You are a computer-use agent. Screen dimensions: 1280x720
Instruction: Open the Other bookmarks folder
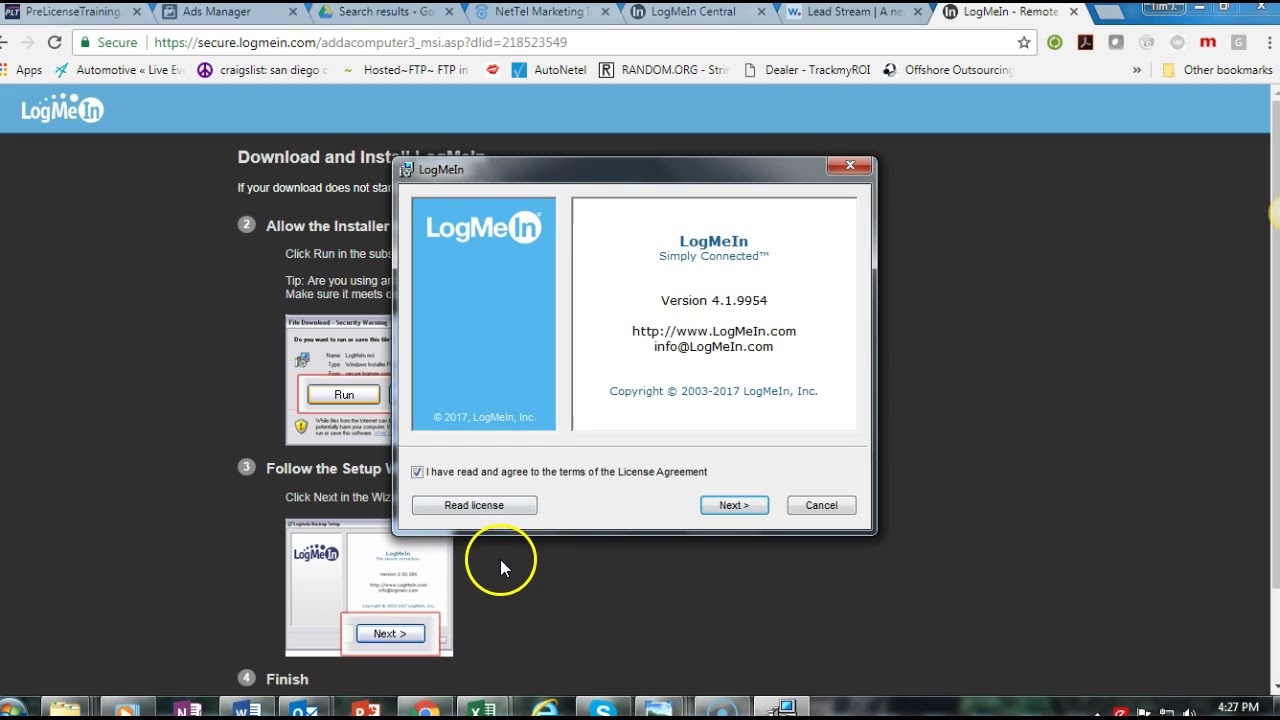coord(1216,70)
